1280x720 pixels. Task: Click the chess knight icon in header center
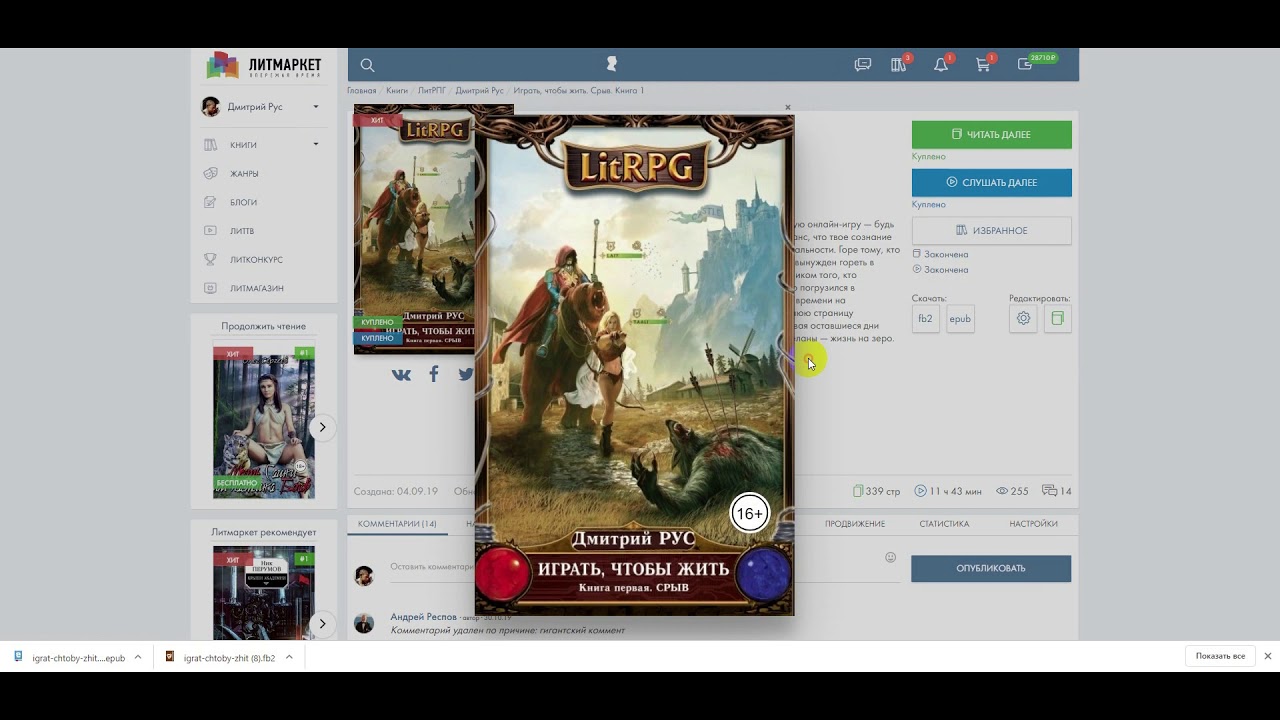612,64
